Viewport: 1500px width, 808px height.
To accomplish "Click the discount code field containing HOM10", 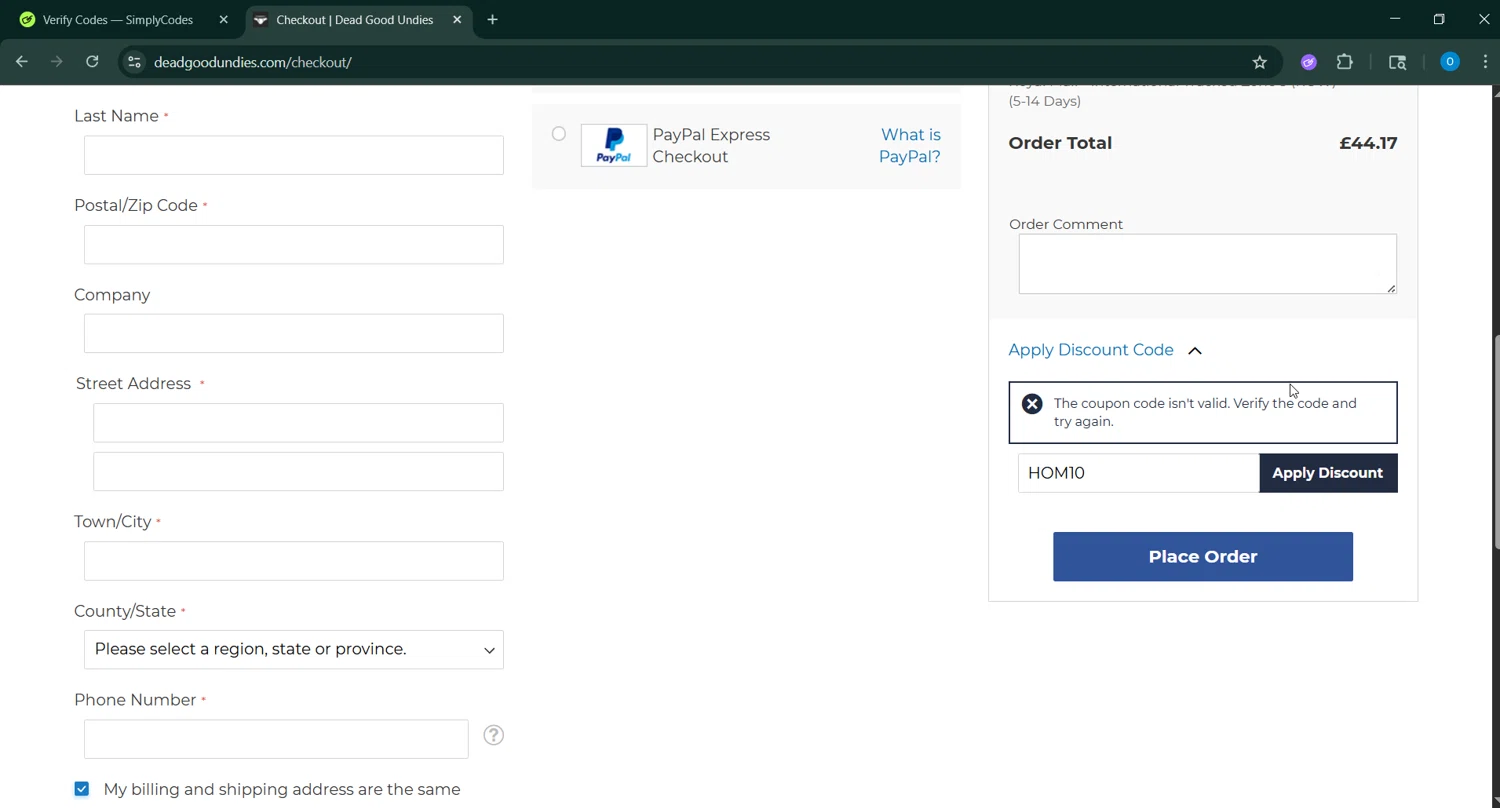I will coord(1139,473).
